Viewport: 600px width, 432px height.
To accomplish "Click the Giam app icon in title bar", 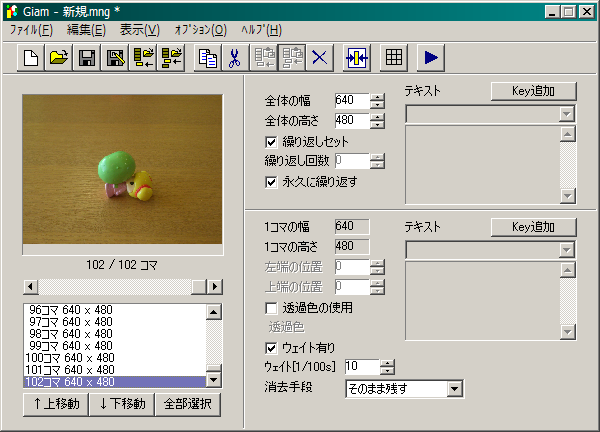I will [12, 11].
